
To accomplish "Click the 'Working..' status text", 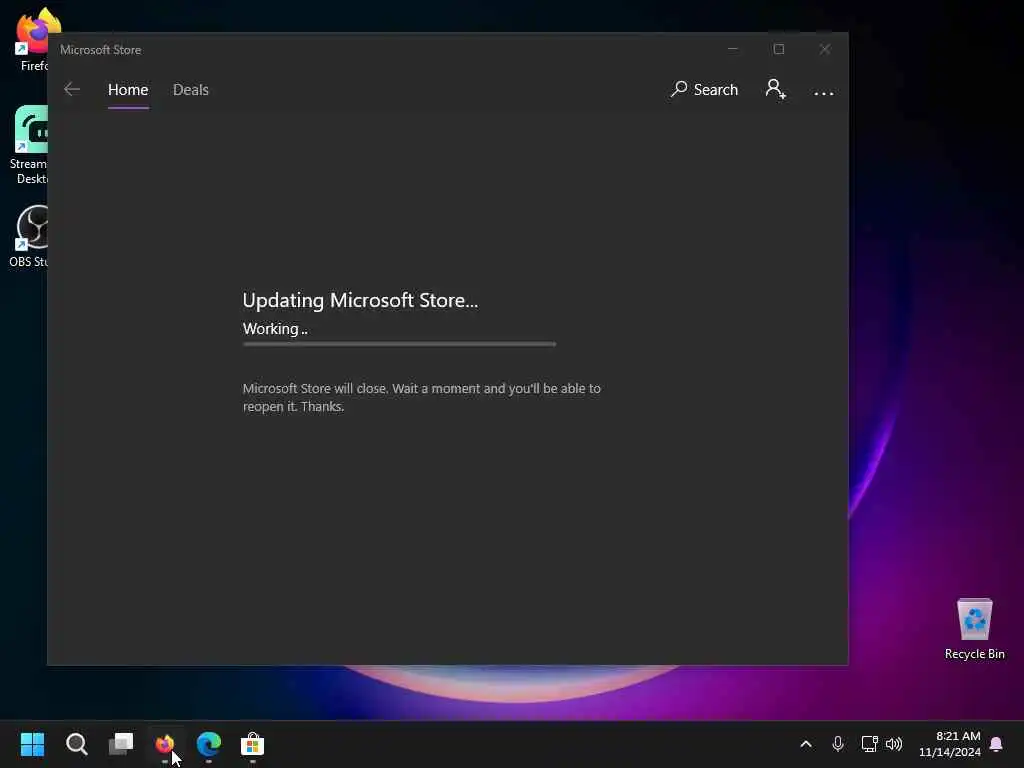I will pos(275,329).
